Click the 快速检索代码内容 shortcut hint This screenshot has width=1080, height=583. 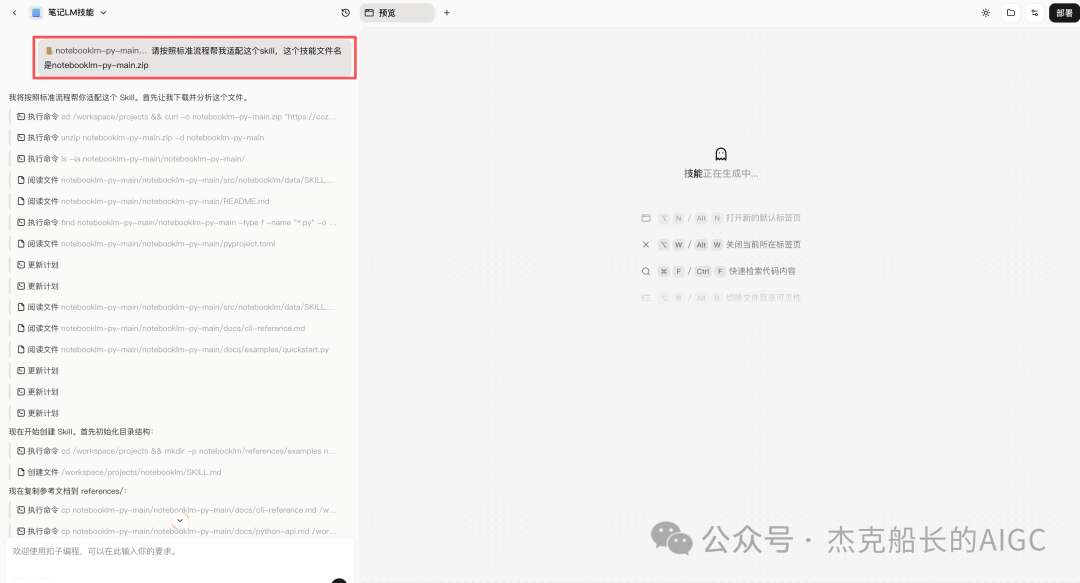[762, 271]
